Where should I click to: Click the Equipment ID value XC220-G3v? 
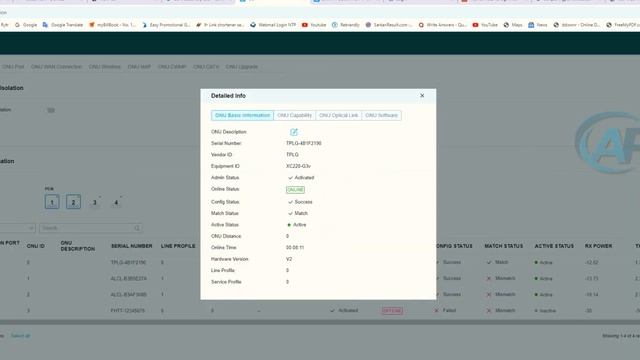click(x=298, y=166)
